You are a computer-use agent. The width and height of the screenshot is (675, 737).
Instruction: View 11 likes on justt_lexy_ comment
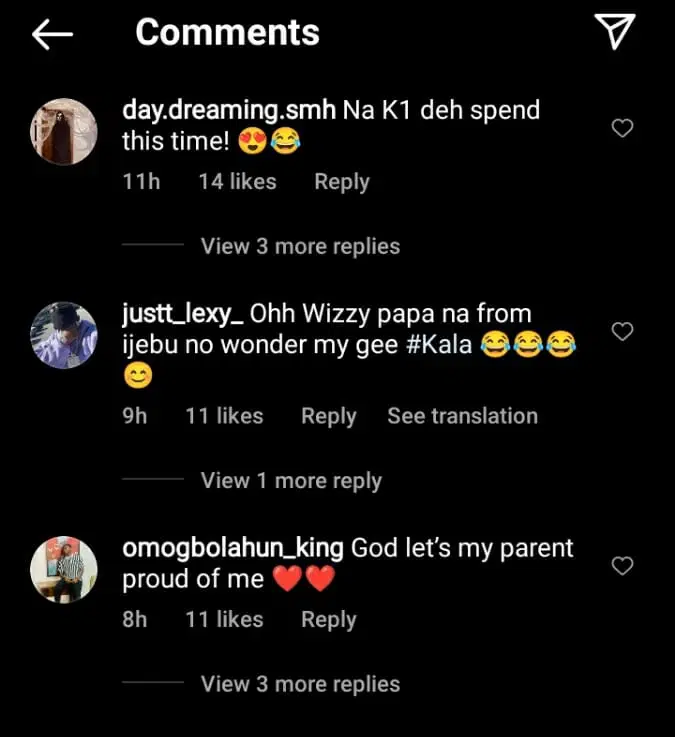[x=224, y=416]
